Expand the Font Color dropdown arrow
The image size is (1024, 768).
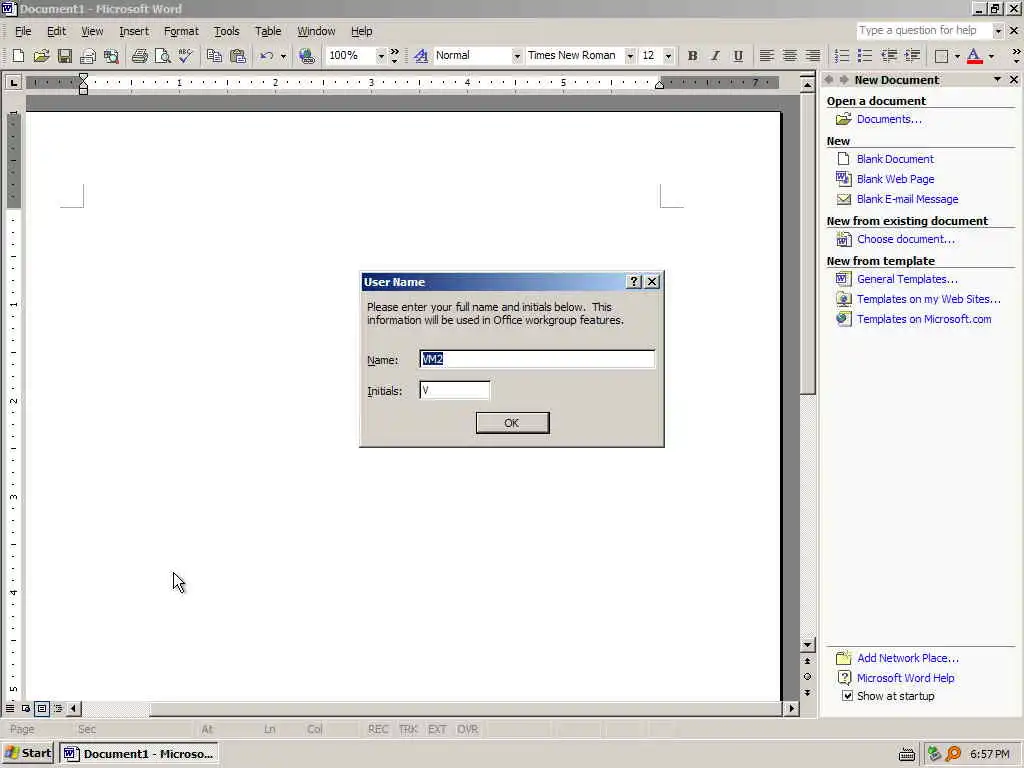(991, 56)
